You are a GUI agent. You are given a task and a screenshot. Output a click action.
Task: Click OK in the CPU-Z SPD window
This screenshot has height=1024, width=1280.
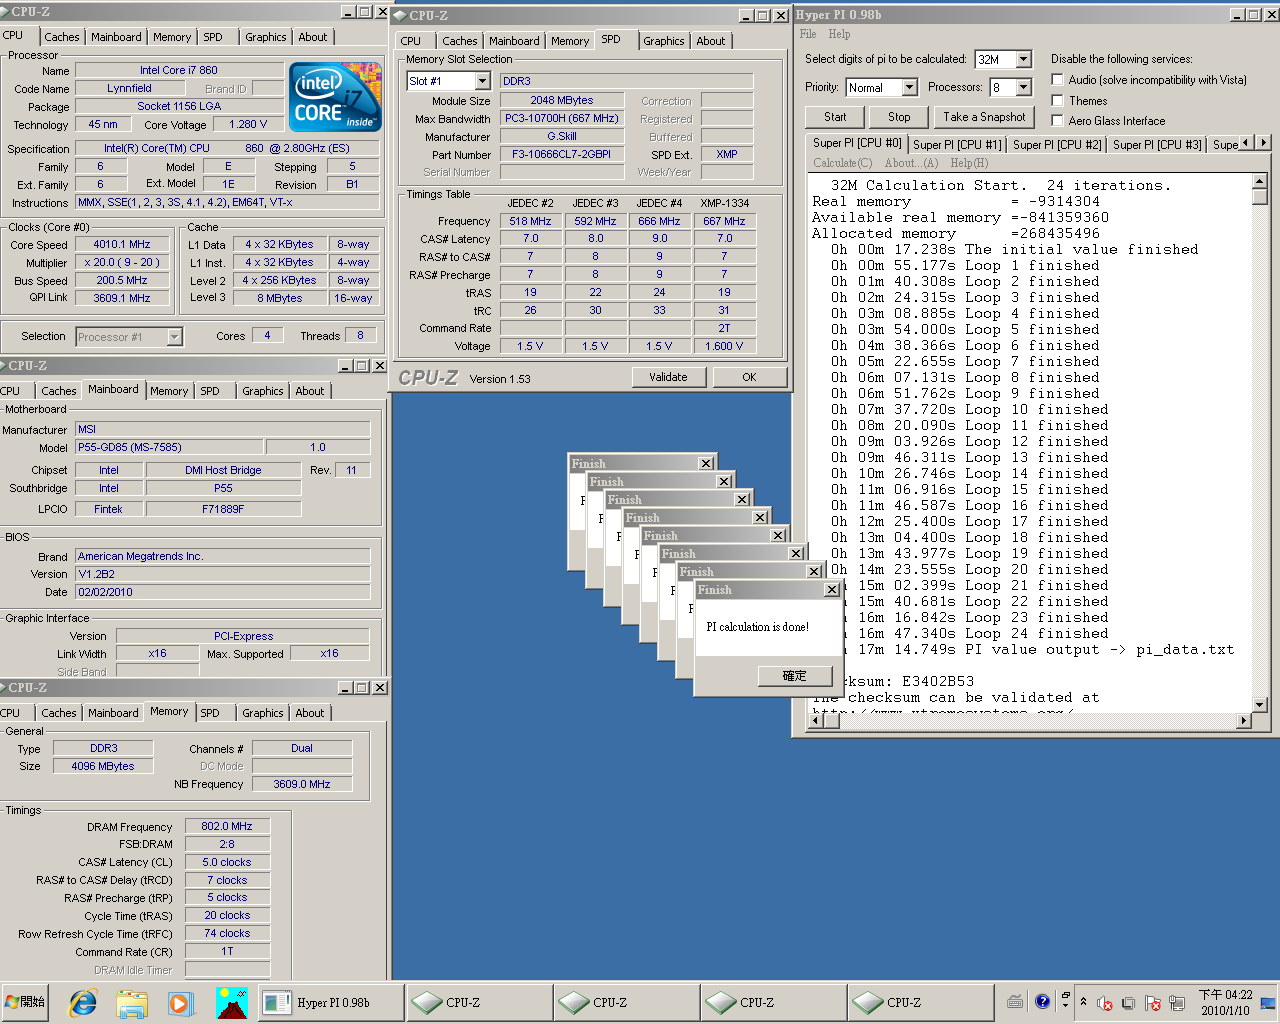tap(749, 377)
